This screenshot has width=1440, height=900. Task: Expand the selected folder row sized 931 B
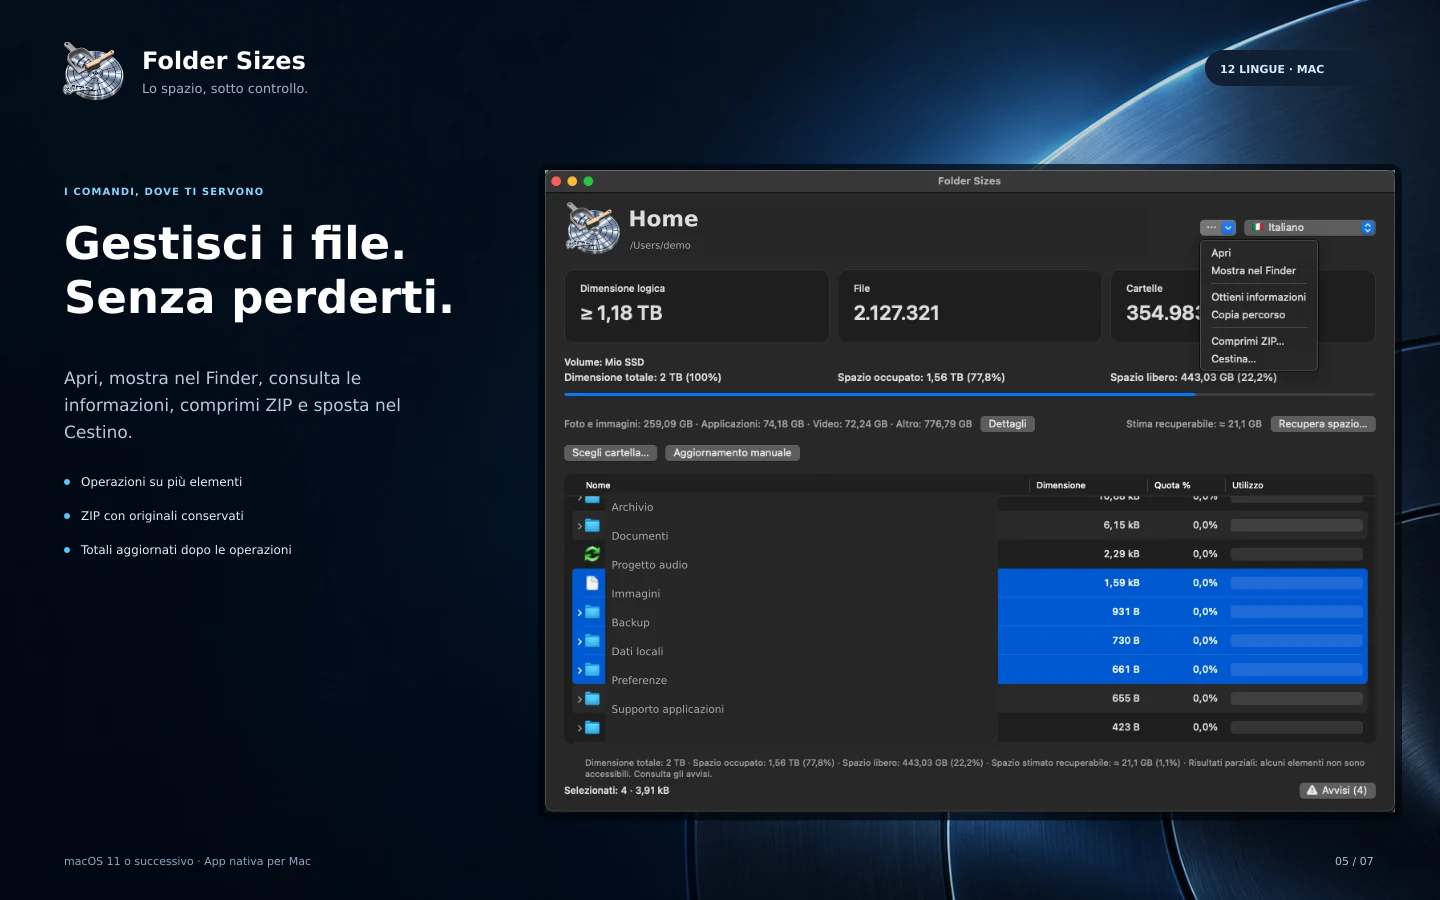pyautogui.click(x=579, y=613)
